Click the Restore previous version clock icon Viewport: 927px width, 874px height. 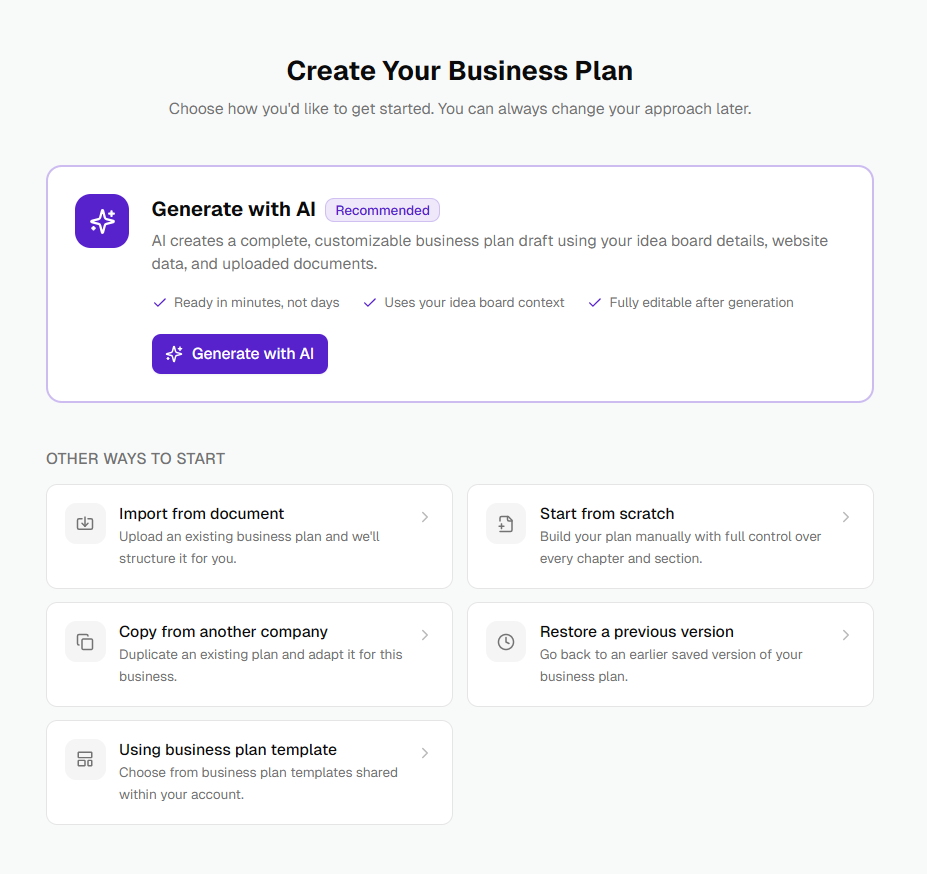click(x=506, y=642)
